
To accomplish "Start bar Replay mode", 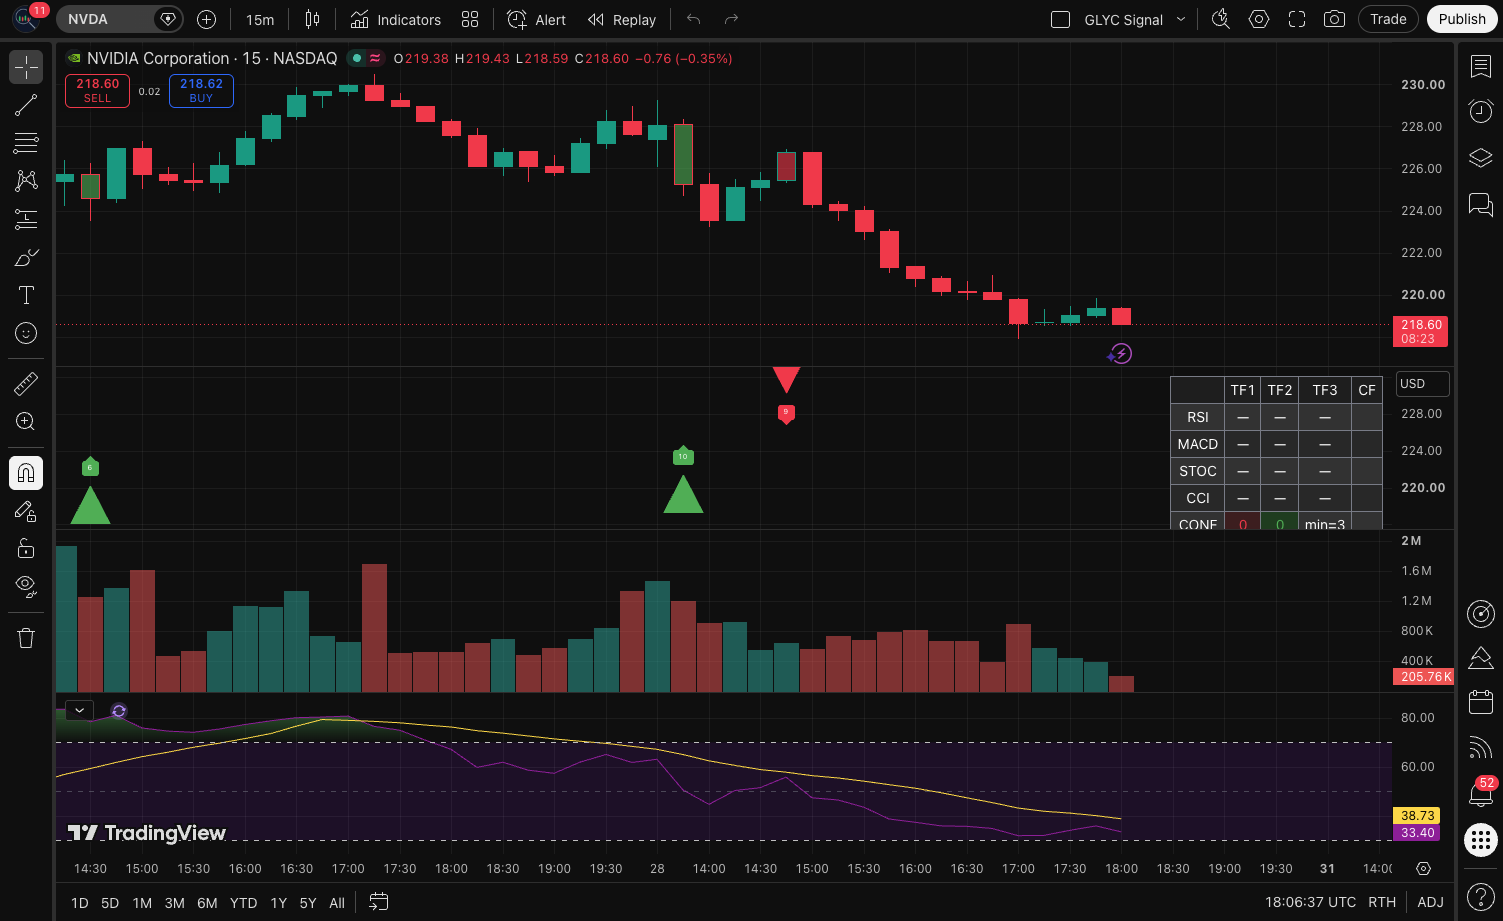I will [622, 19].
